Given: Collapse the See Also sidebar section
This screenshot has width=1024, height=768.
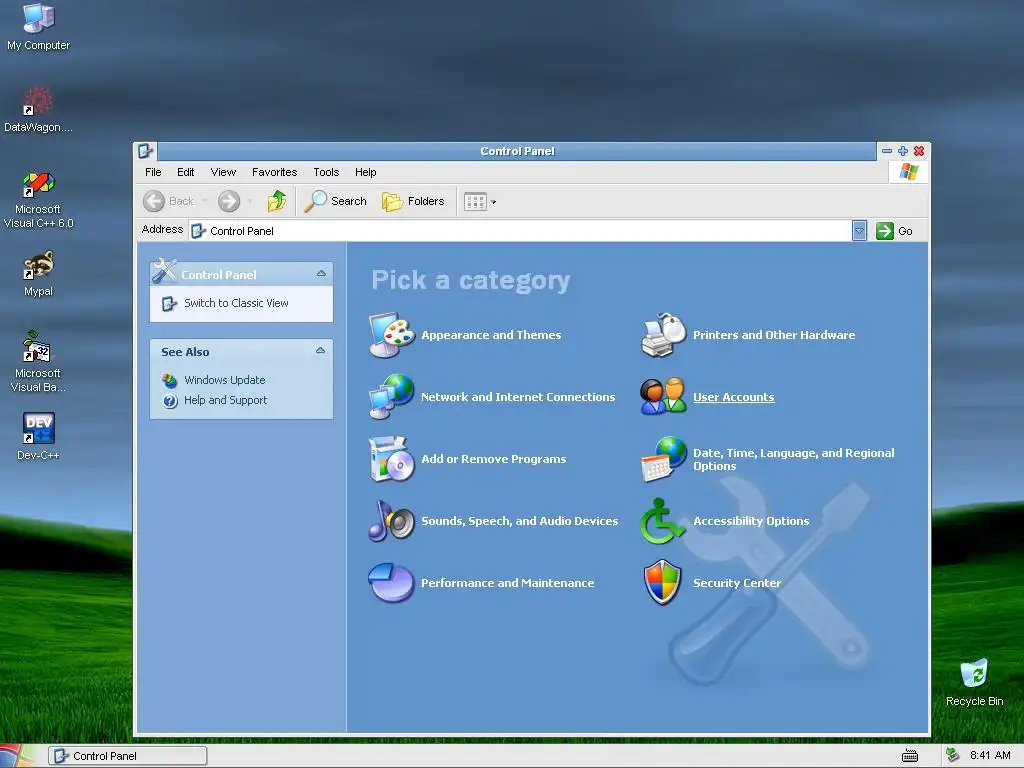Looking at the screenshot, I should pyautogui.click(x=321, y=351).
